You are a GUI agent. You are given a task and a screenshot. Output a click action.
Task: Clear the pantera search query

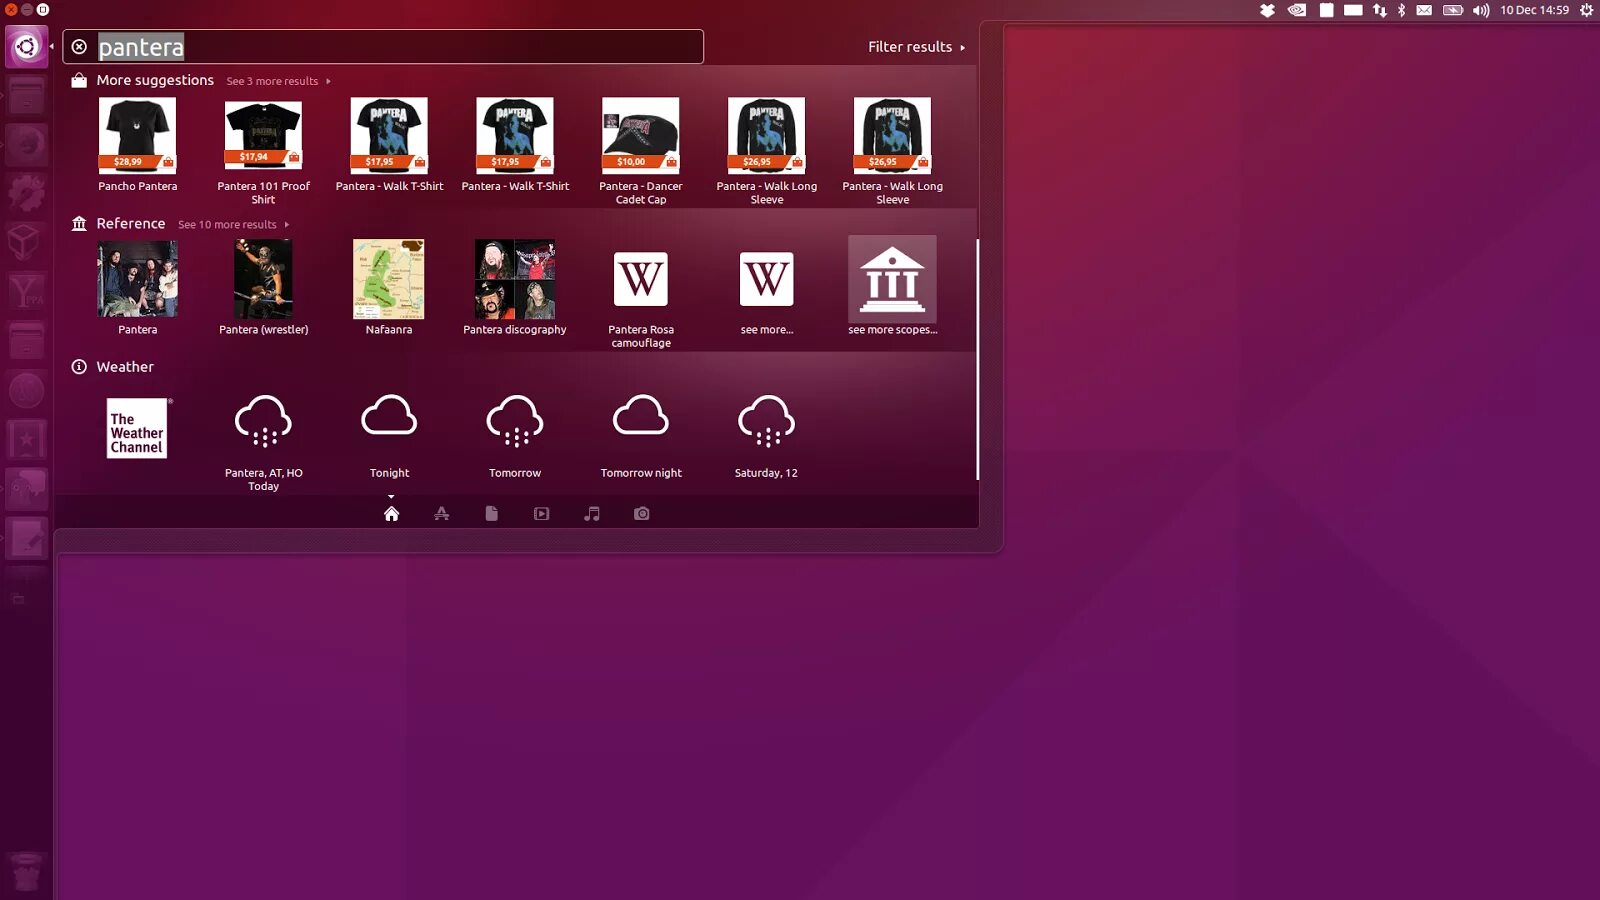[79, 47]
